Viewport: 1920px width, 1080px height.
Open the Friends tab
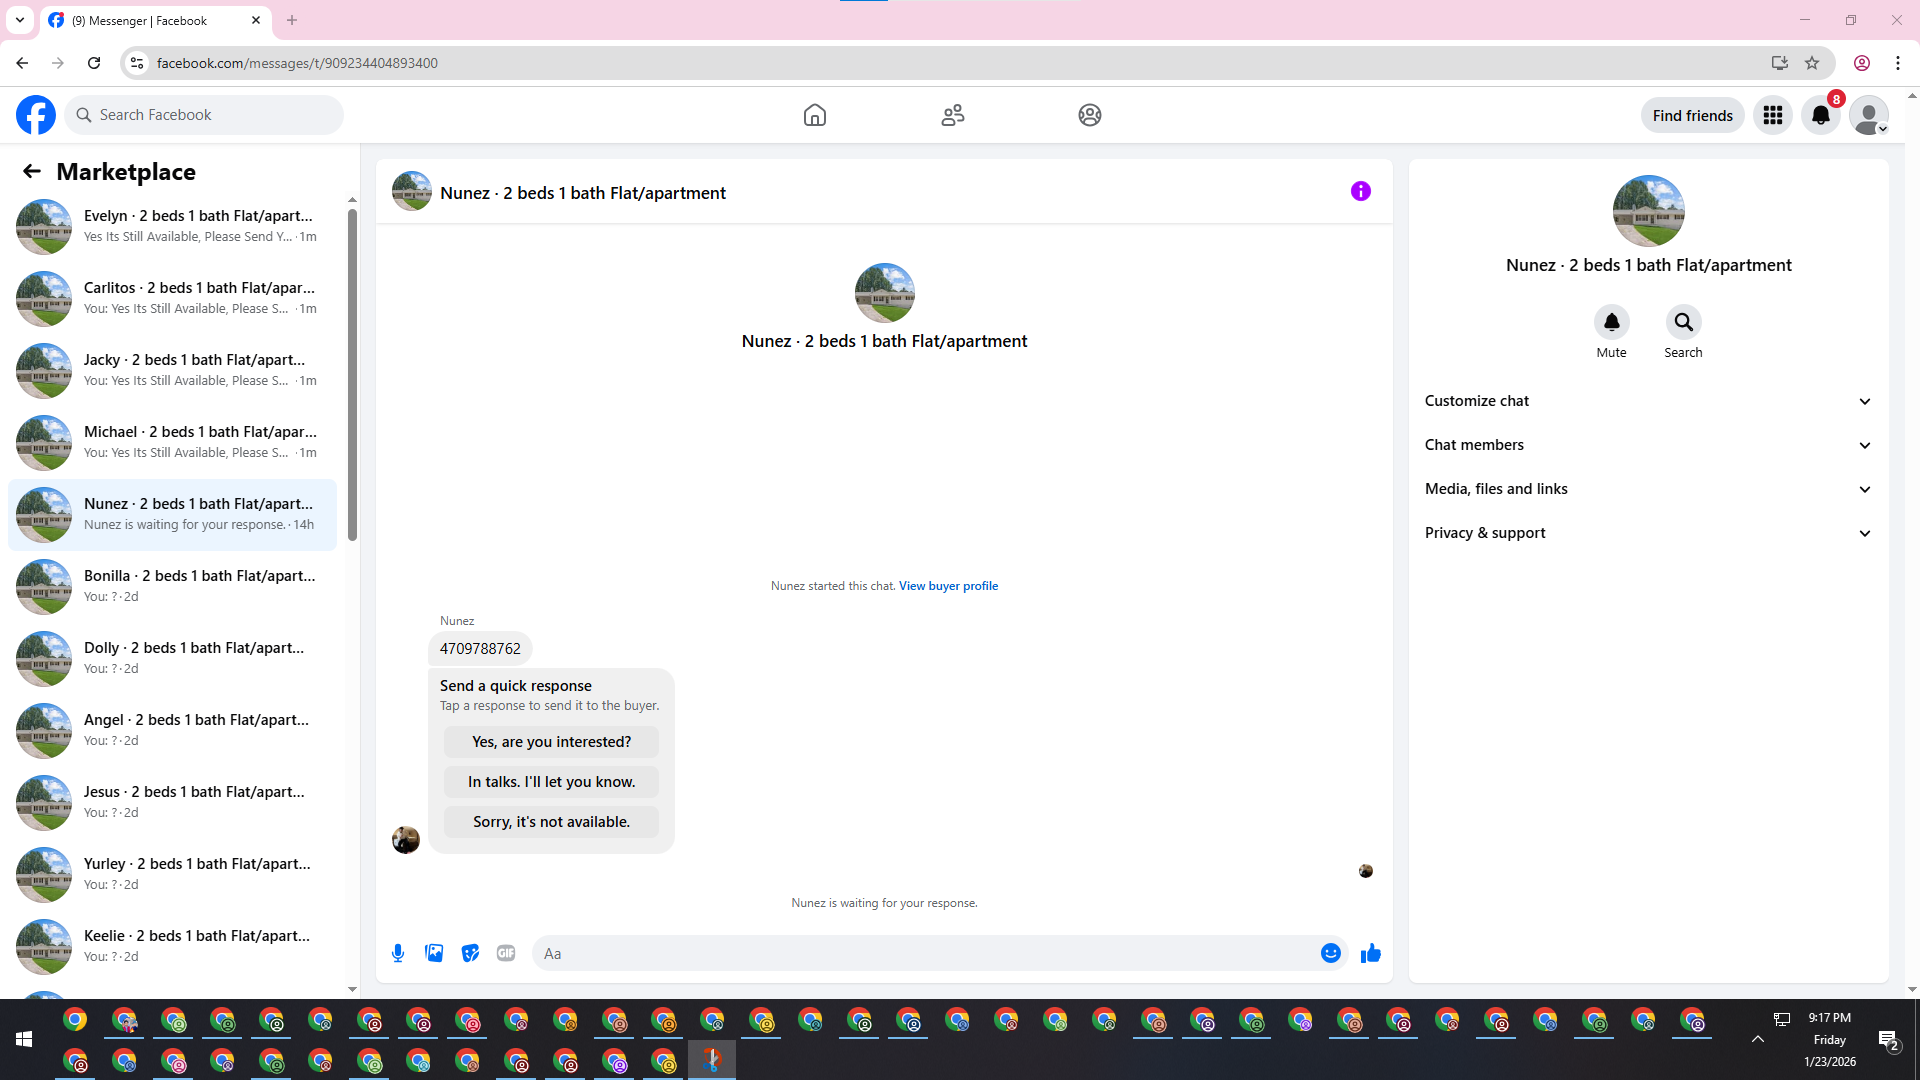pos(952,115)
